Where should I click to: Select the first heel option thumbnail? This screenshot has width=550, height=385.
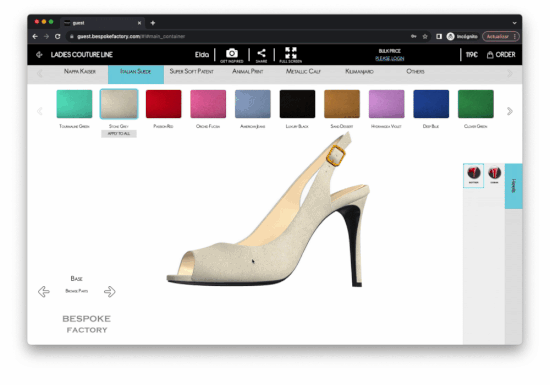coord(474,175)
